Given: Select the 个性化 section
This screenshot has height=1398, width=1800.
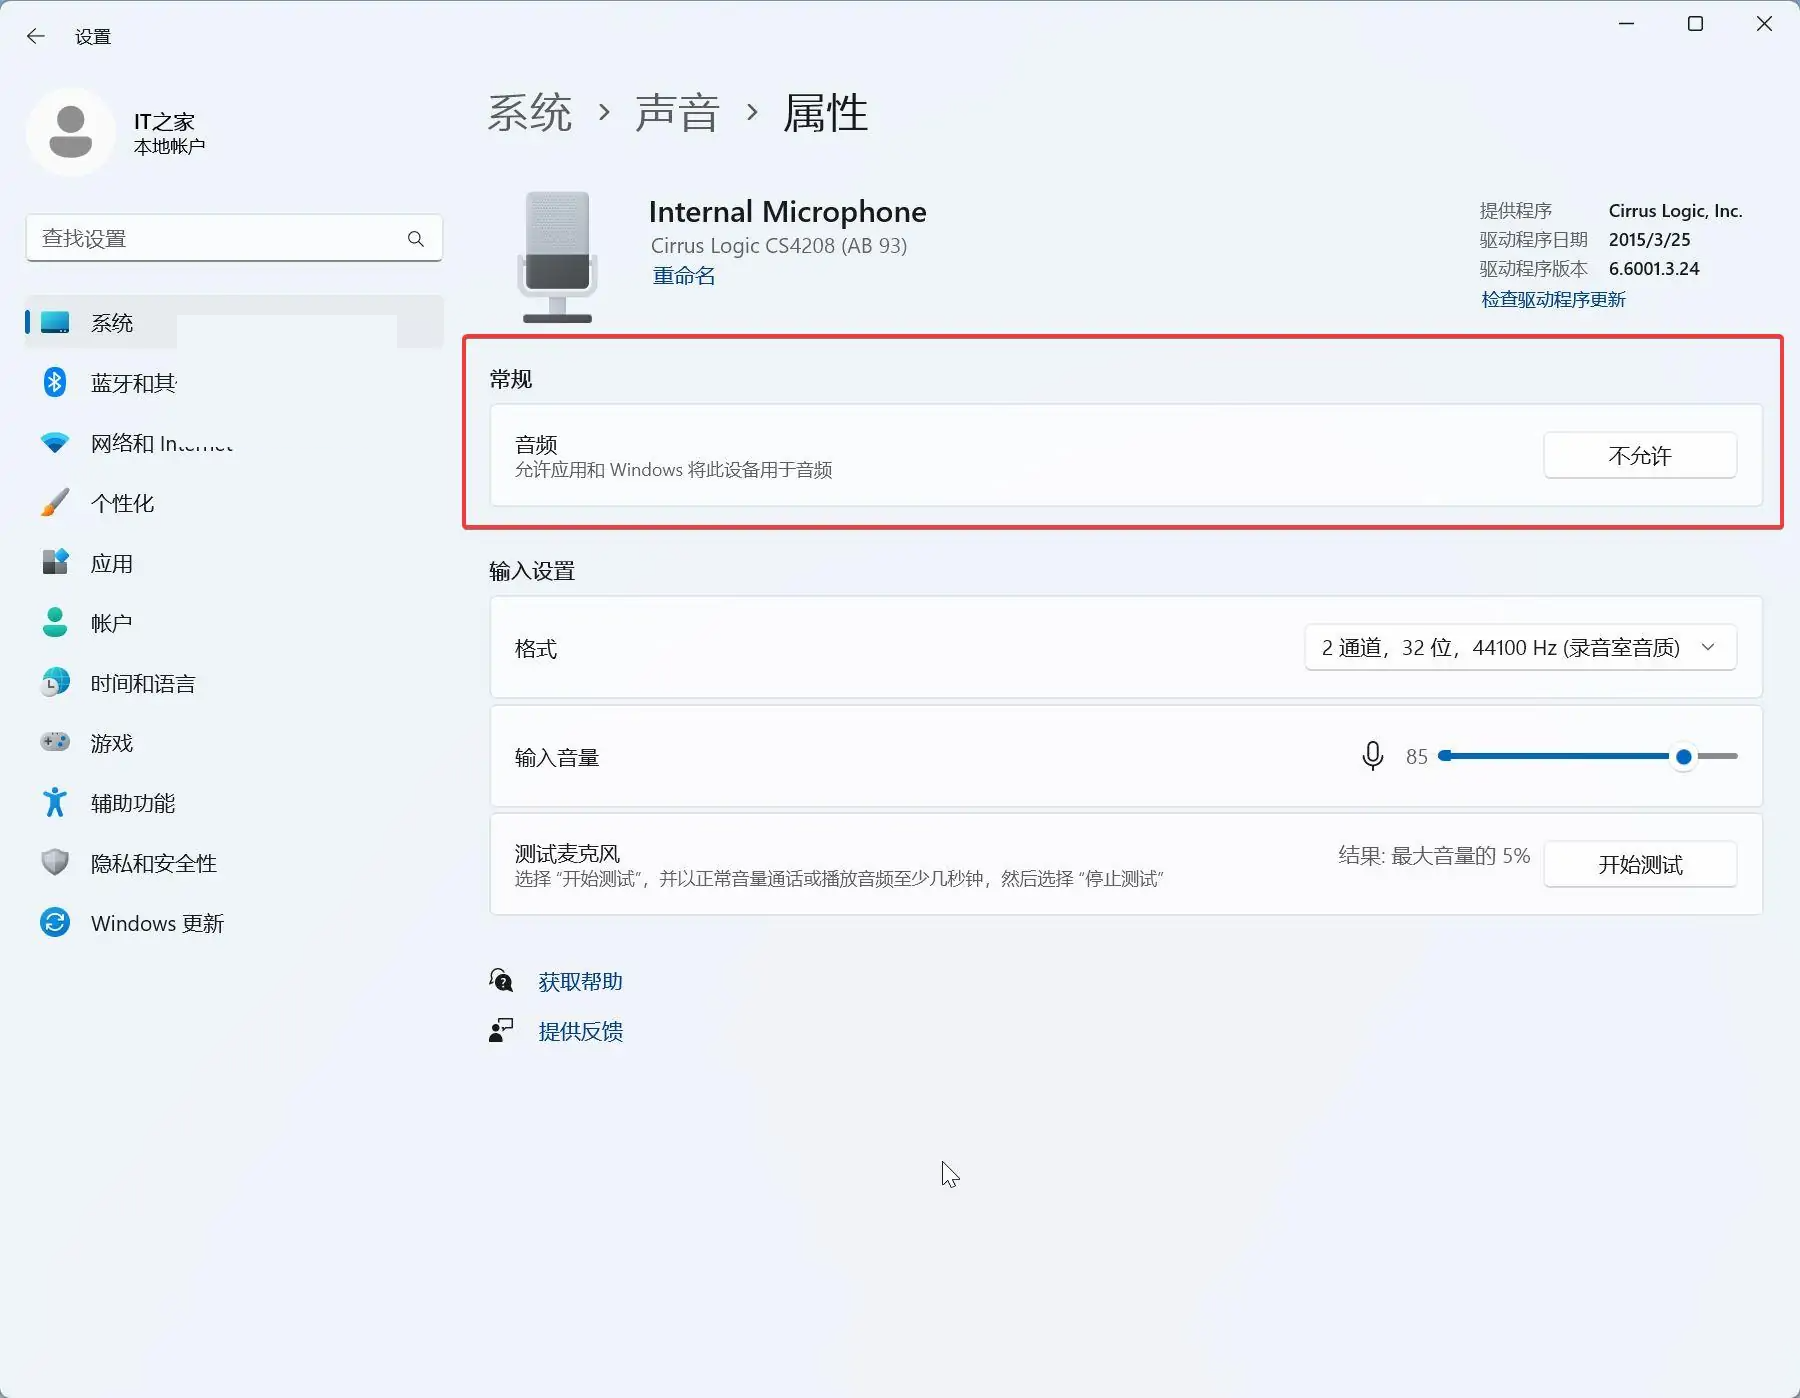Looking at the screenshot, I should click(x=122, y=503).
